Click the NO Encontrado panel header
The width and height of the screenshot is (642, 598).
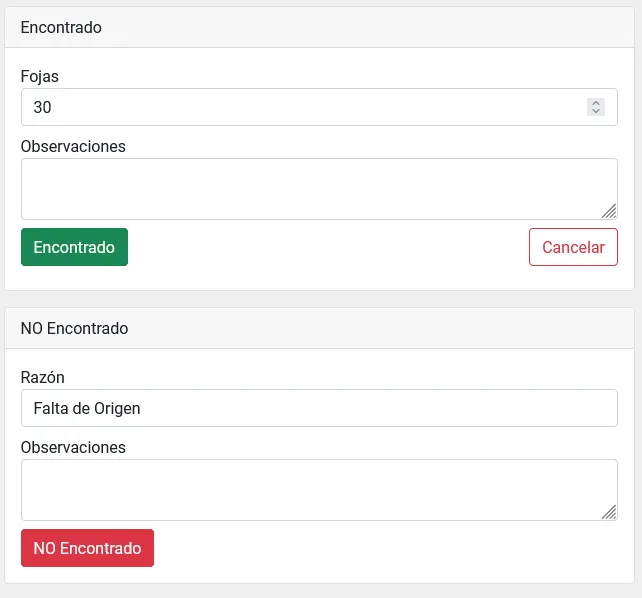pyautogui.click(x=319, y=328)
